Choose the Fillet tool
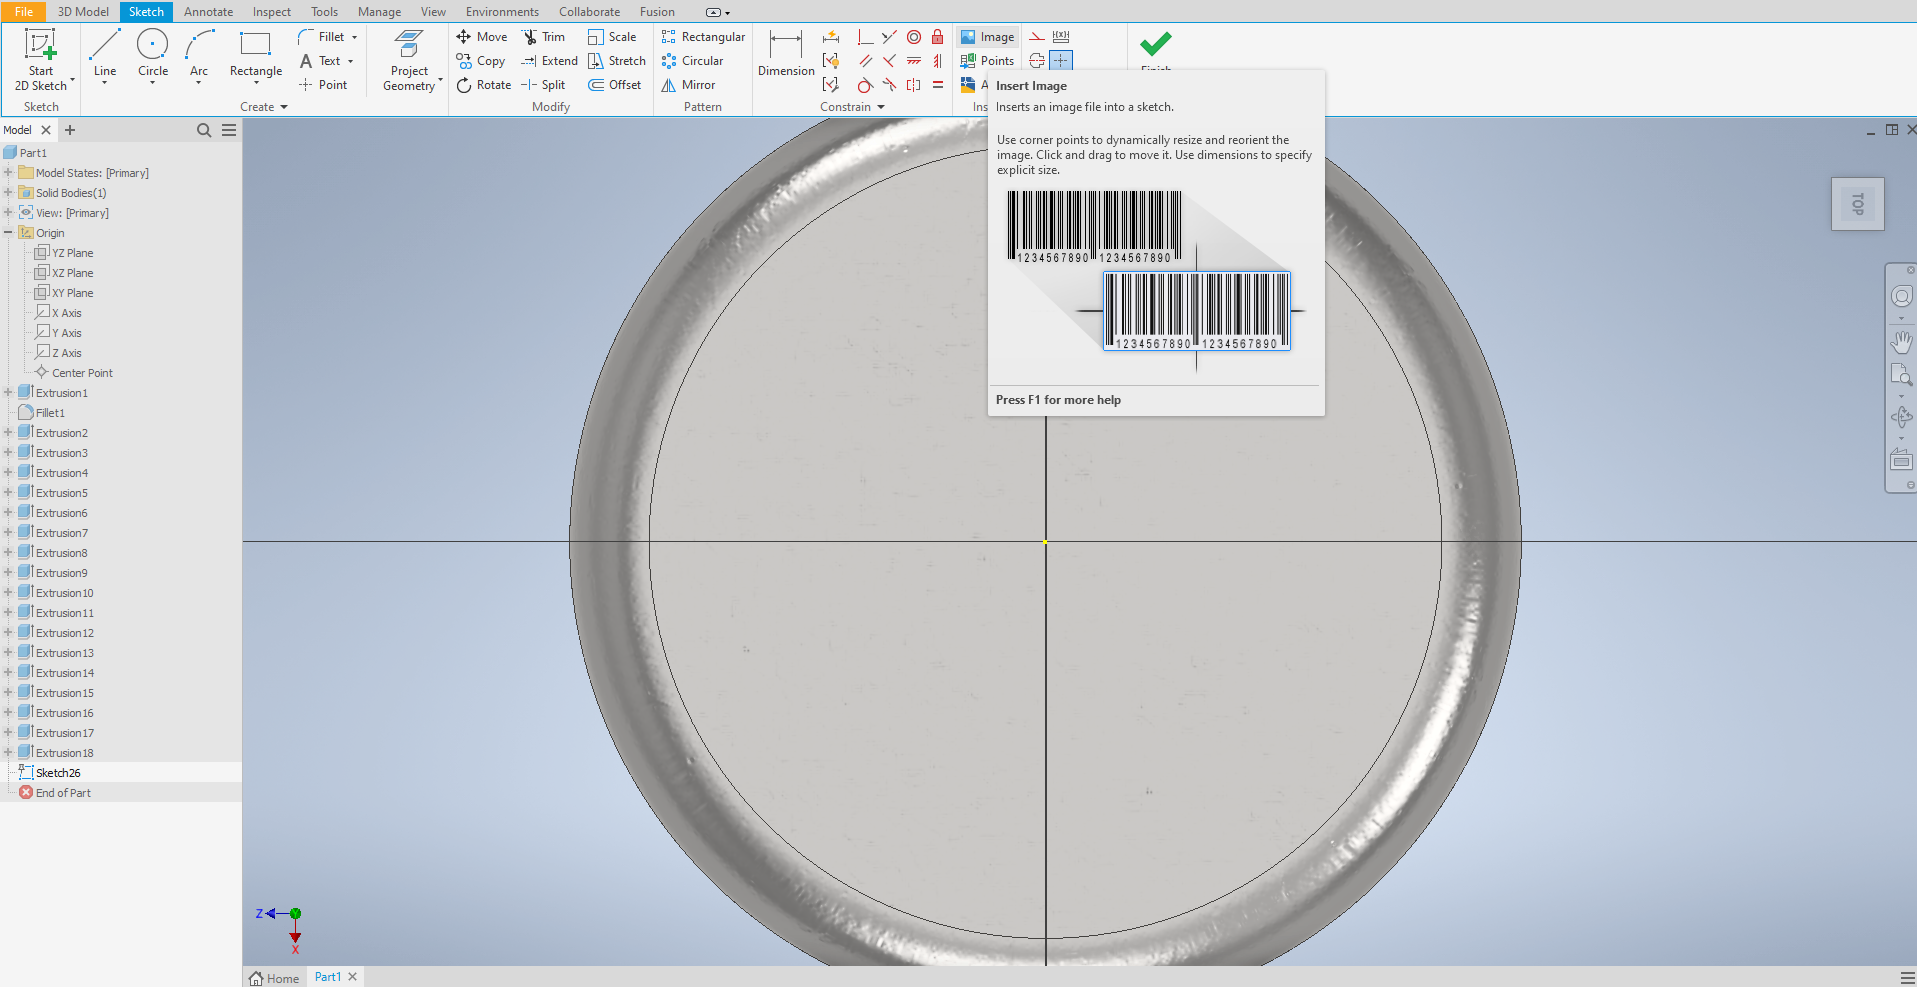The width and height of the screenshot is (1917, 987). (322, 37)
